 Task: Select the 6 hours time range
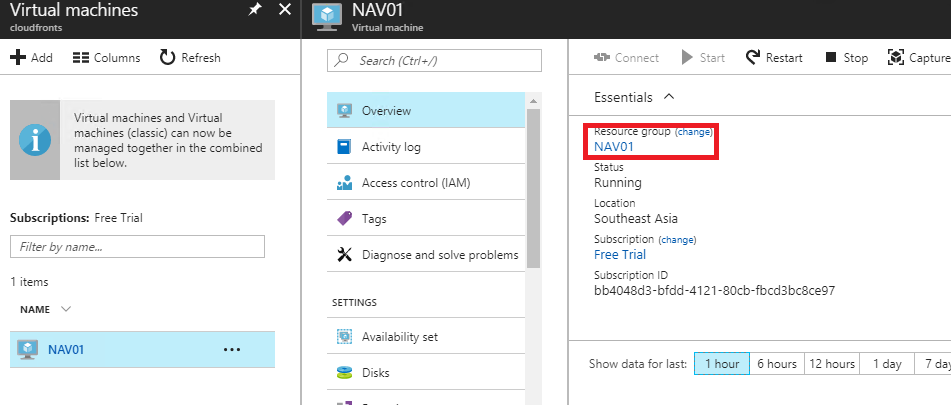pos(776,364)
